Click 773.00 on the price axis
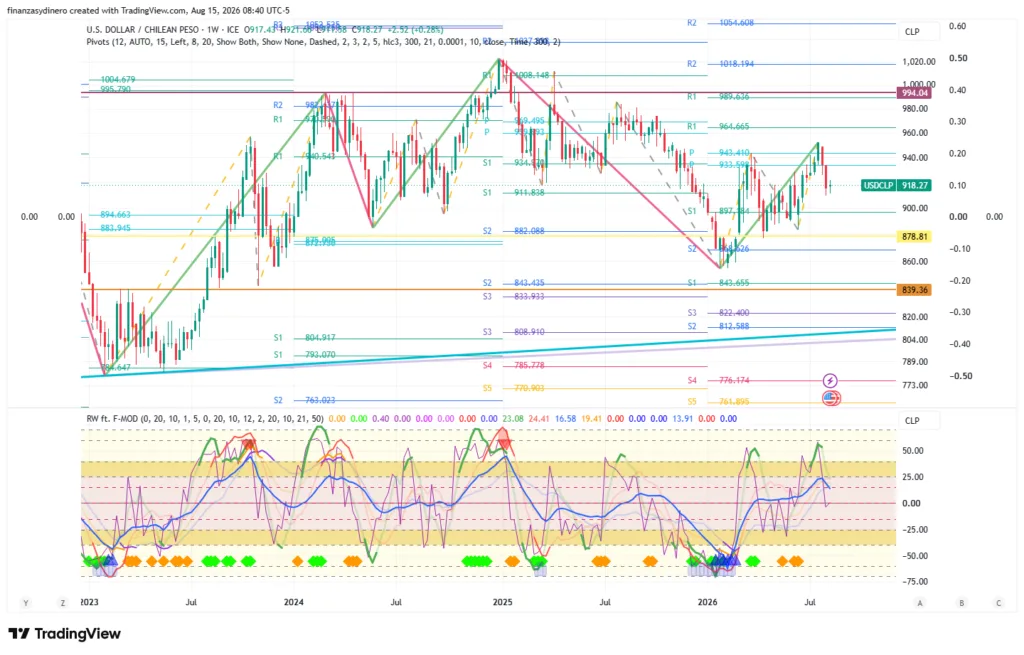The width and height of the screenshot is (1024, 655). (x=915, y=385)
